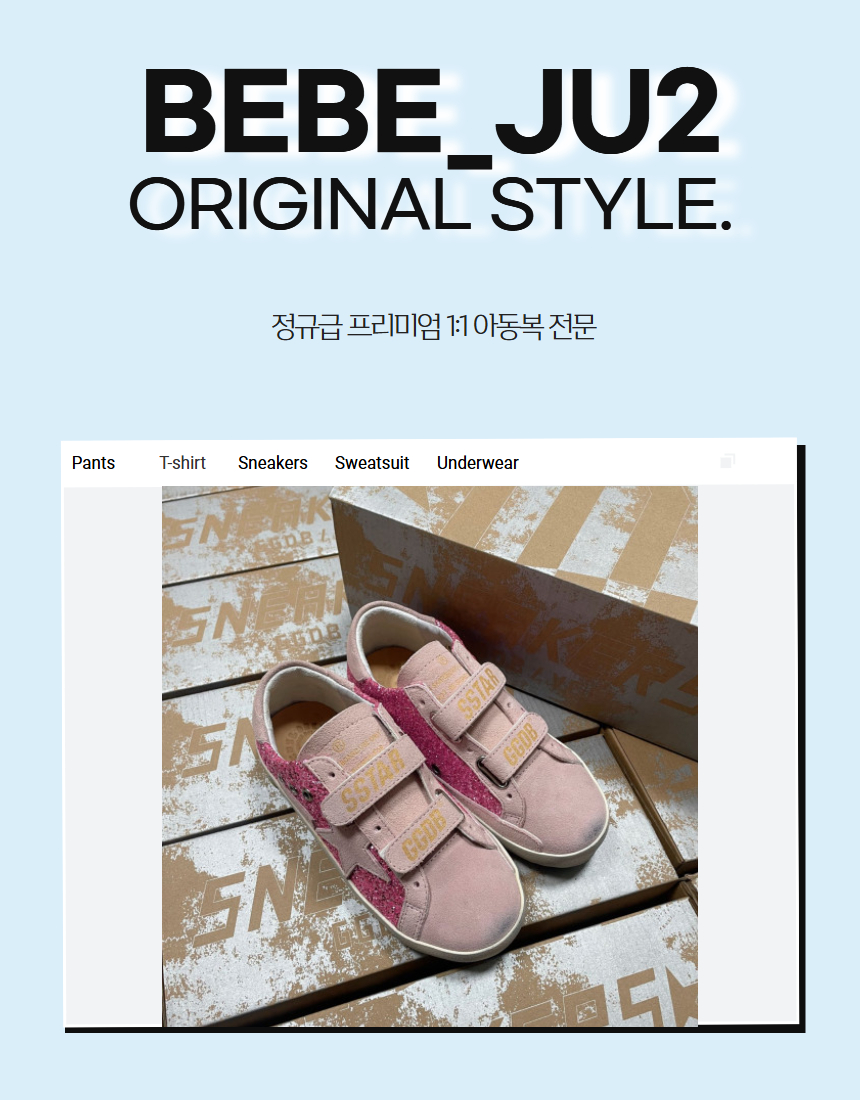Open the Pants tab
Screen dimensions: 860x1100
click(93, 463)
